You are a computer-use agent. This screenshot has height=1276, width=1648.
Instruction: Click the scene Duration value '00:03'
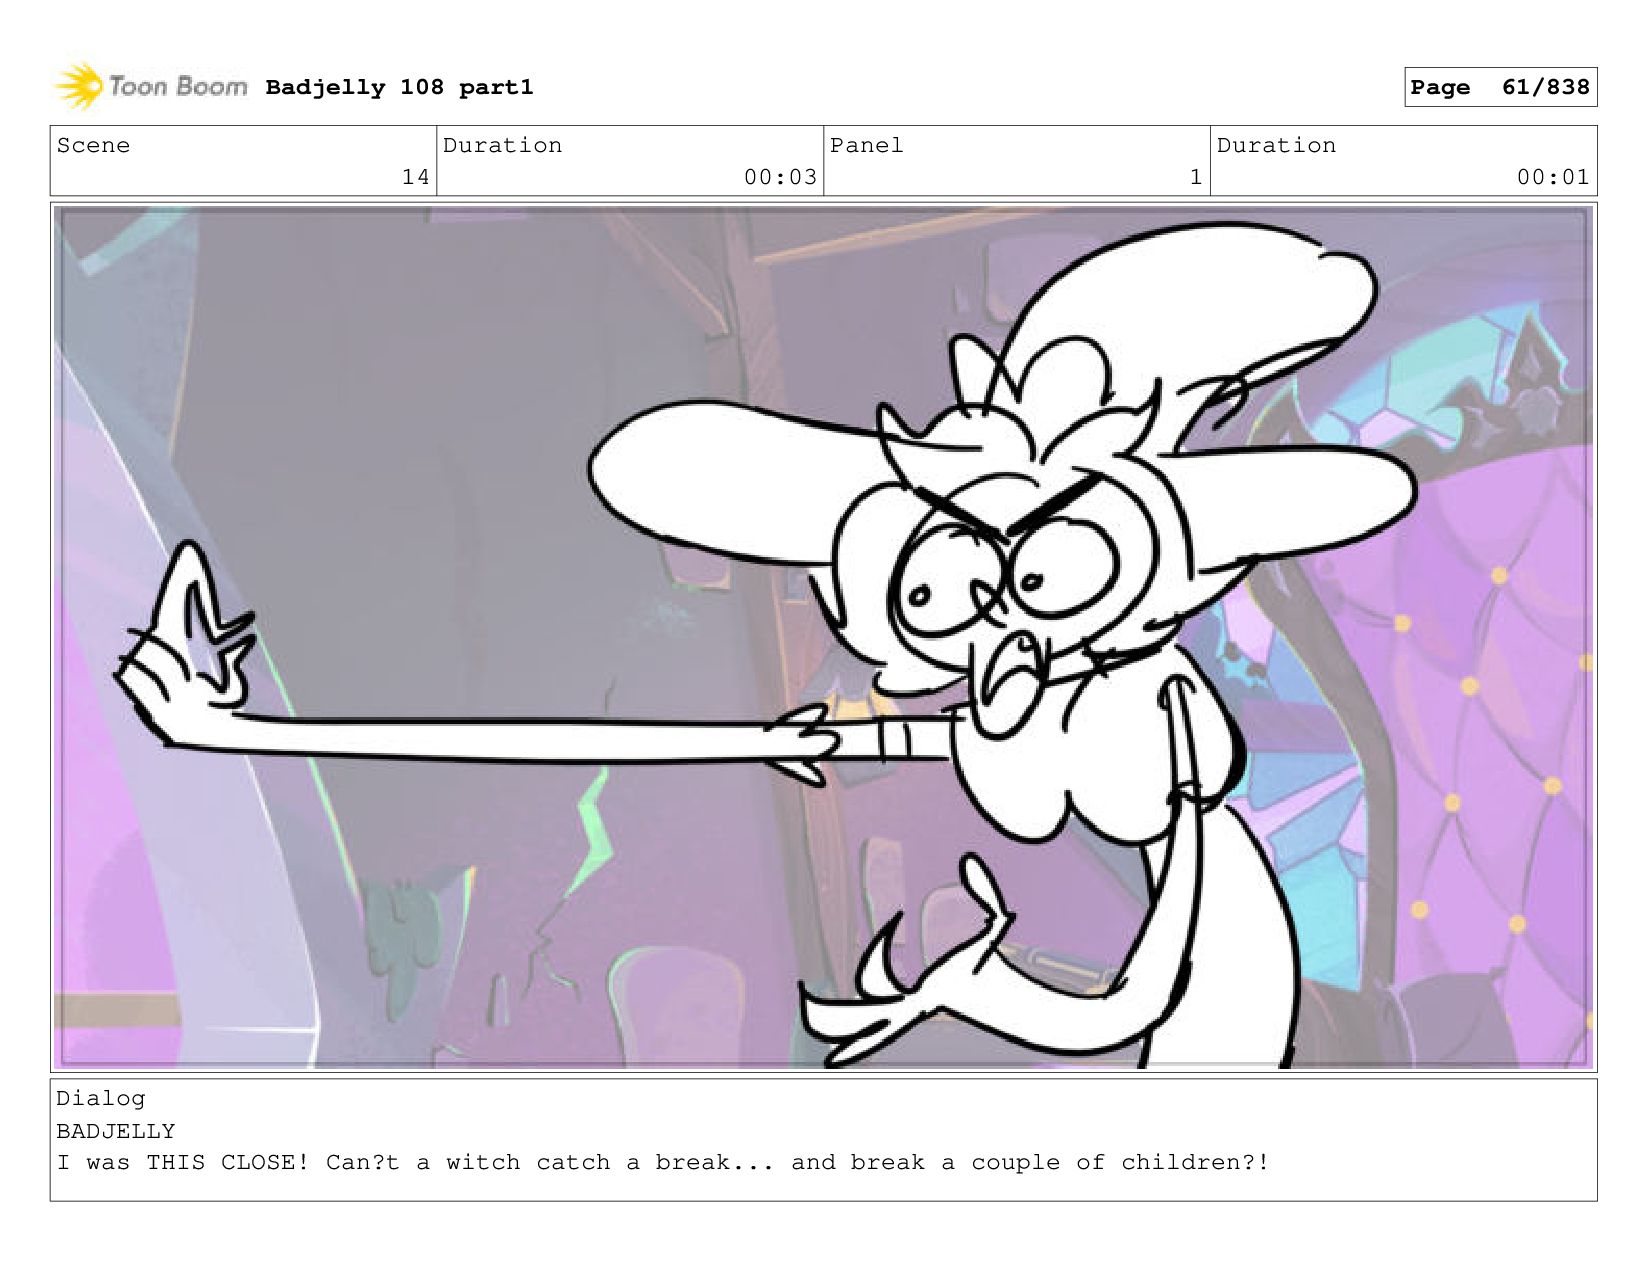(780, 177)
